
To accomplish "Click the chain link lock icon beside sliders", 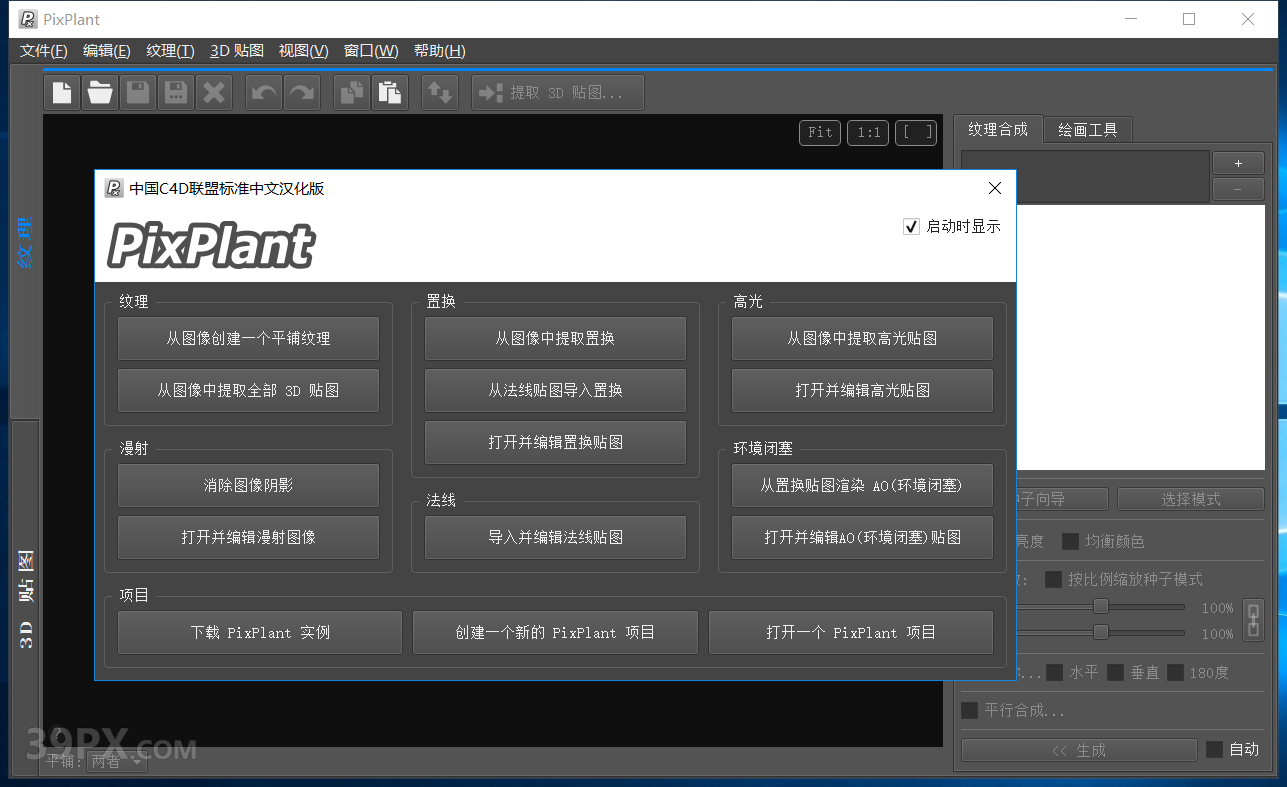I will tap(1253, 620).
